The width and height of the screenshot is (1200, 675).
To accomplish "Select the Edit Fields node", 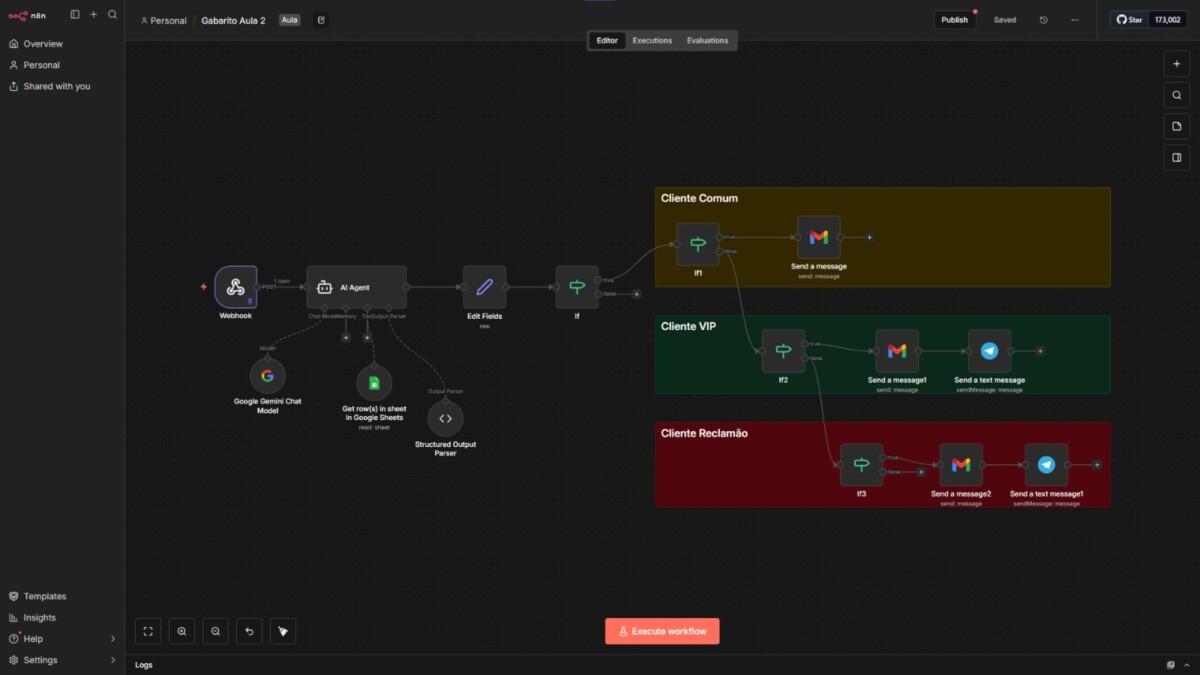I will (484, 287).
